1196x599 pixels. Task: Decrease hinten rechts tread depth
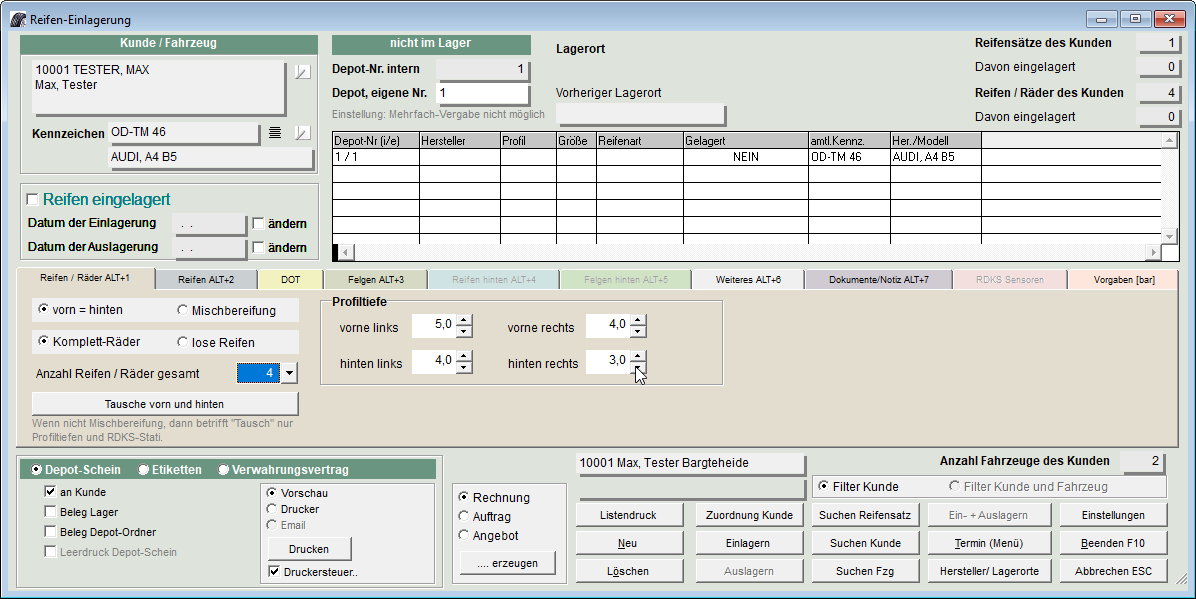point(638,367)
